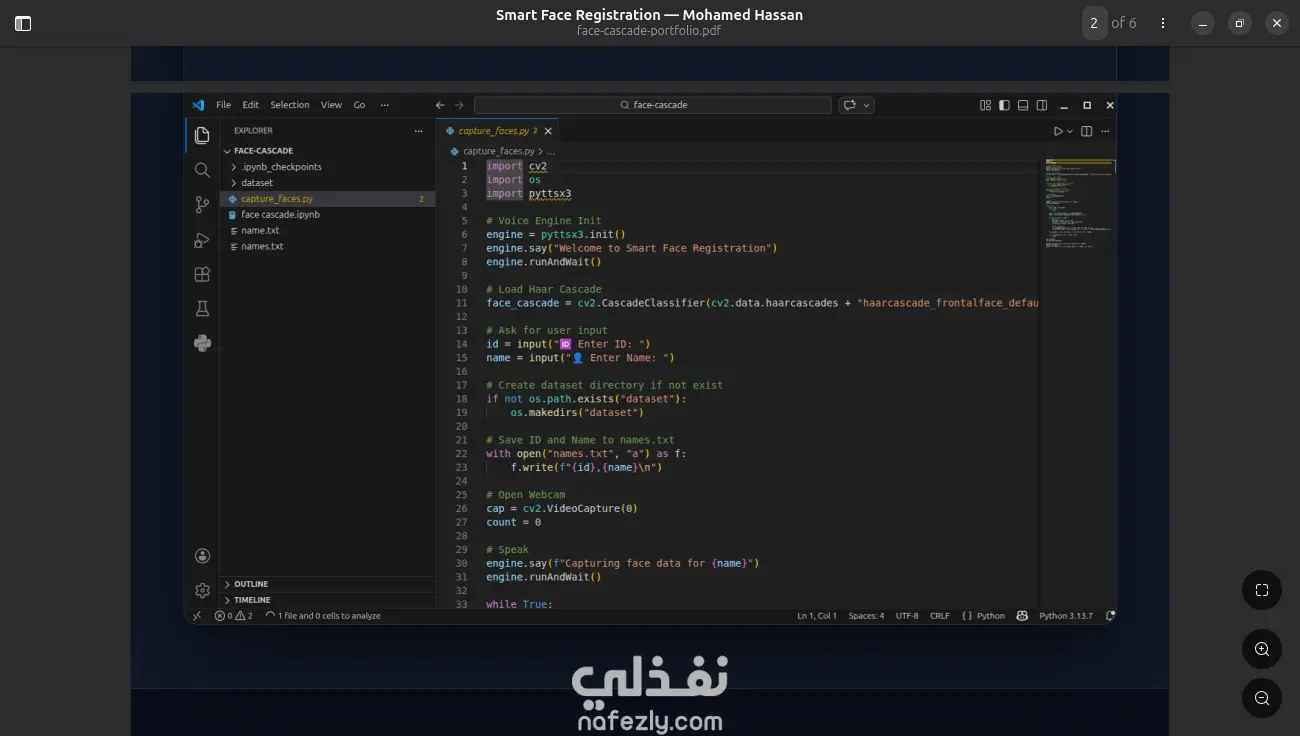Open the Selection menu in VS Code
This screenshot has height=736, width=1300.
[x=290, y=105]
